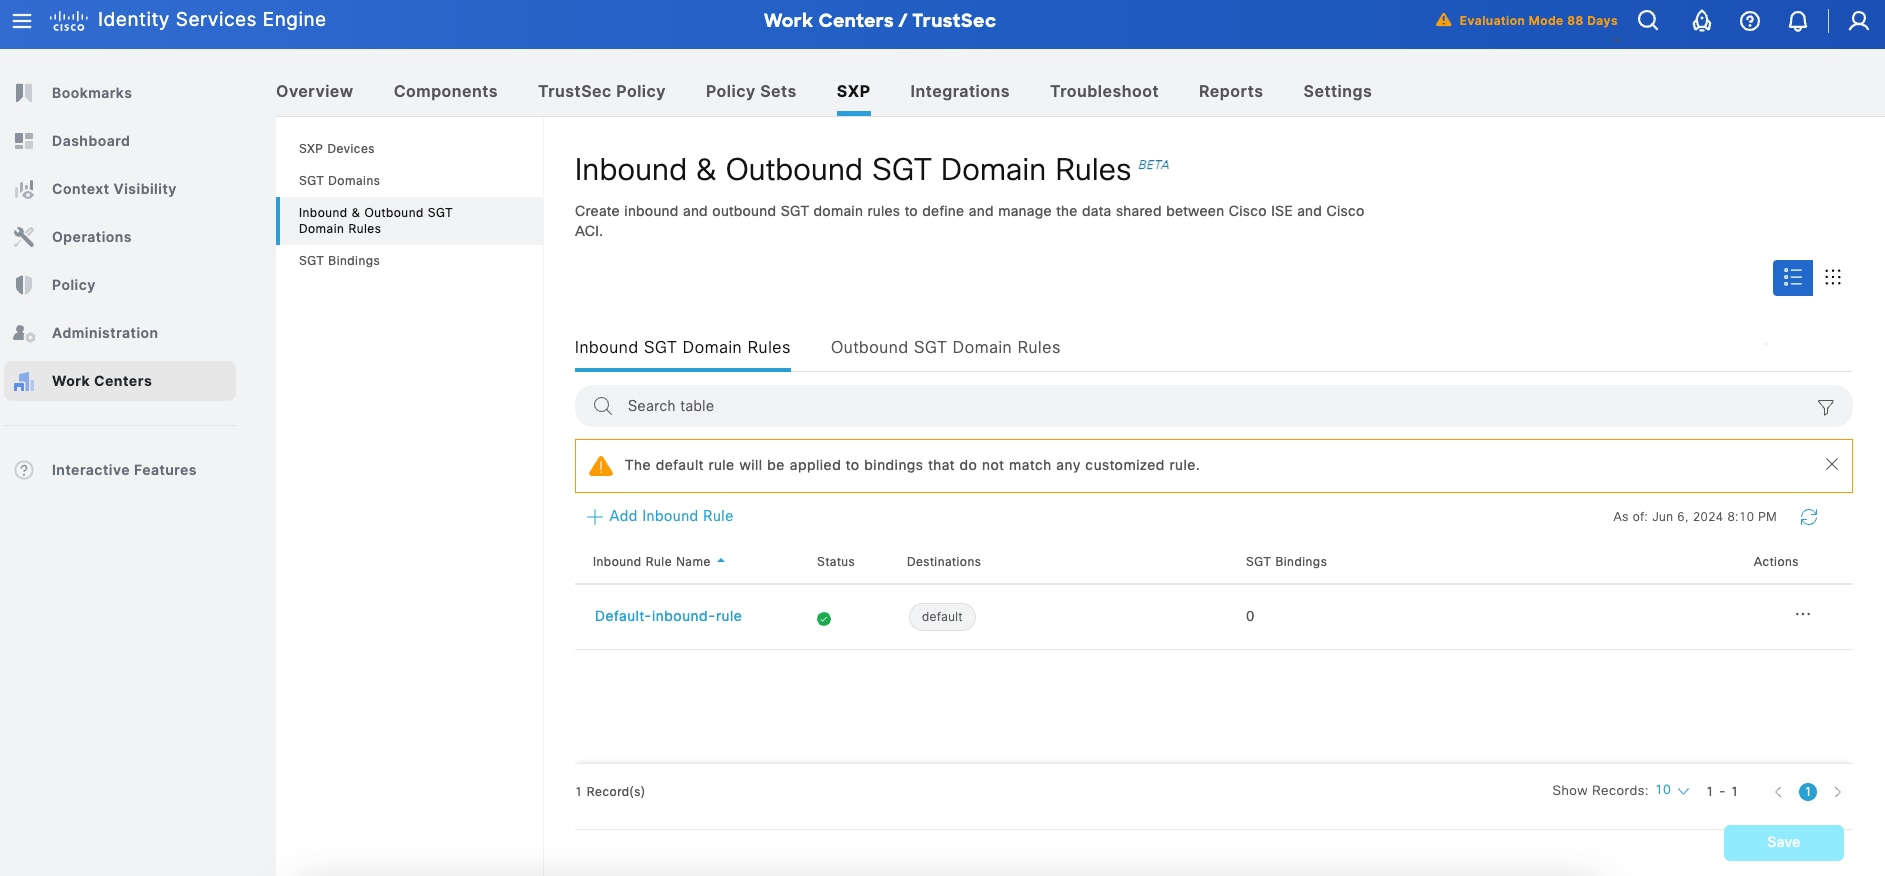Expand the Show Records dropdown
This screenshot has height=876, width=1885.
coord(1671,791)
